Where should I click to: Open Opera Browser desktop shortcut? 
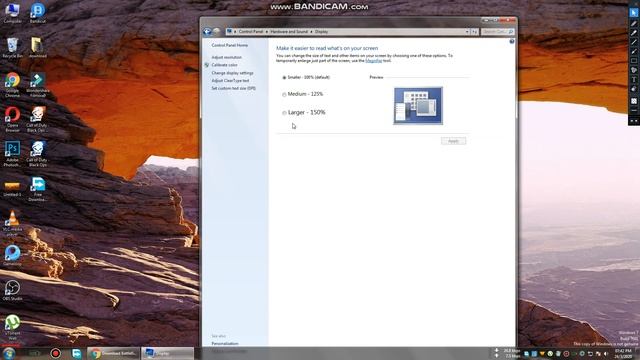(12, 119)
